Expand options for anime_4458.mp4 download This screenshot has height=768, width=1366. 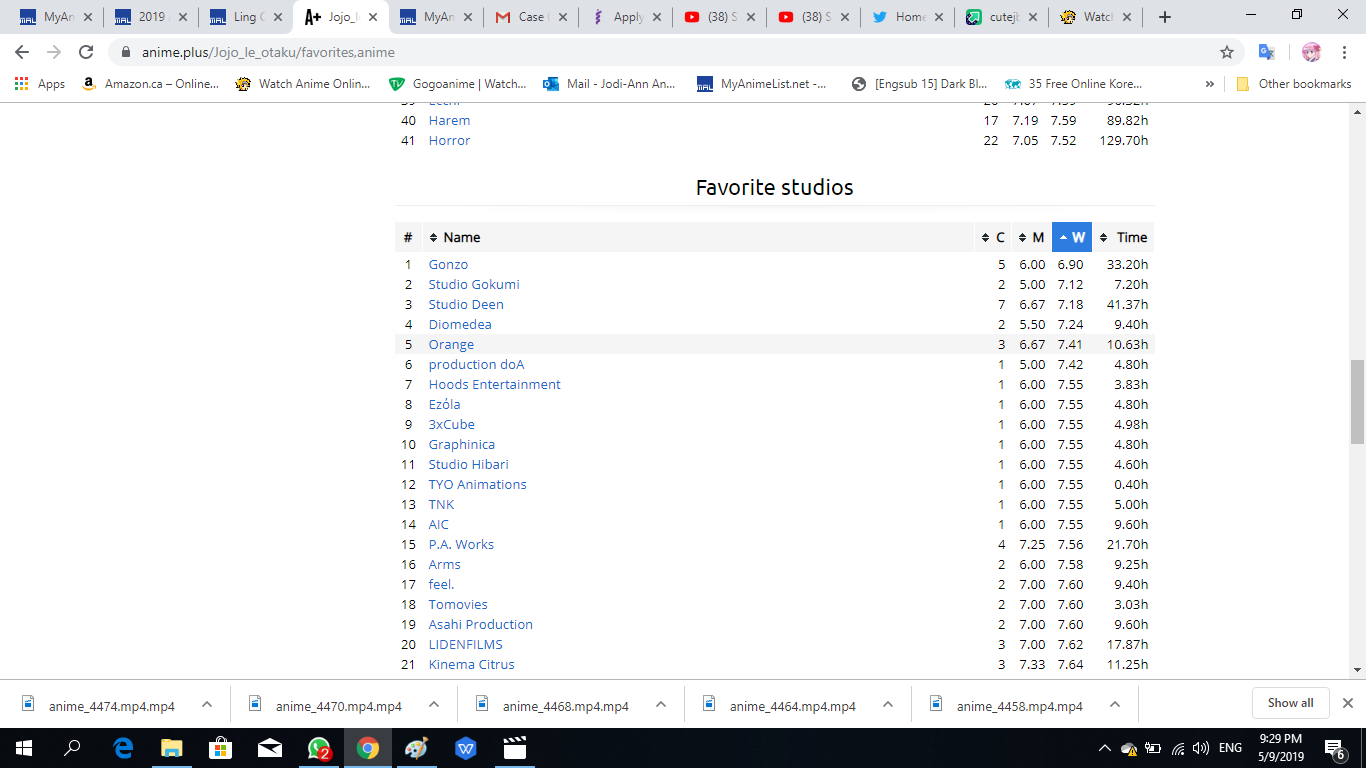click(x=1113, y=704)
